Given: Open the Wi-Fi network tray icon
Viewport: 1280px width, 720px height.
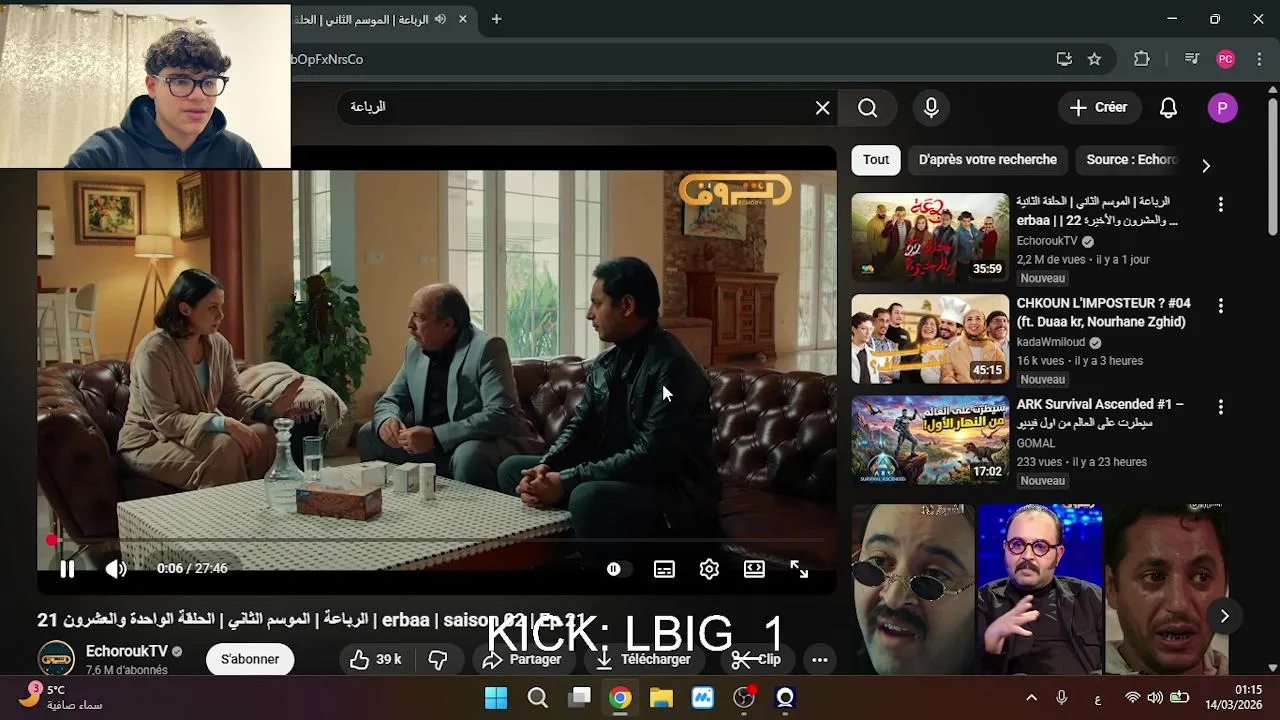Looking at the screenshot, I should [x=1132, y=698].
